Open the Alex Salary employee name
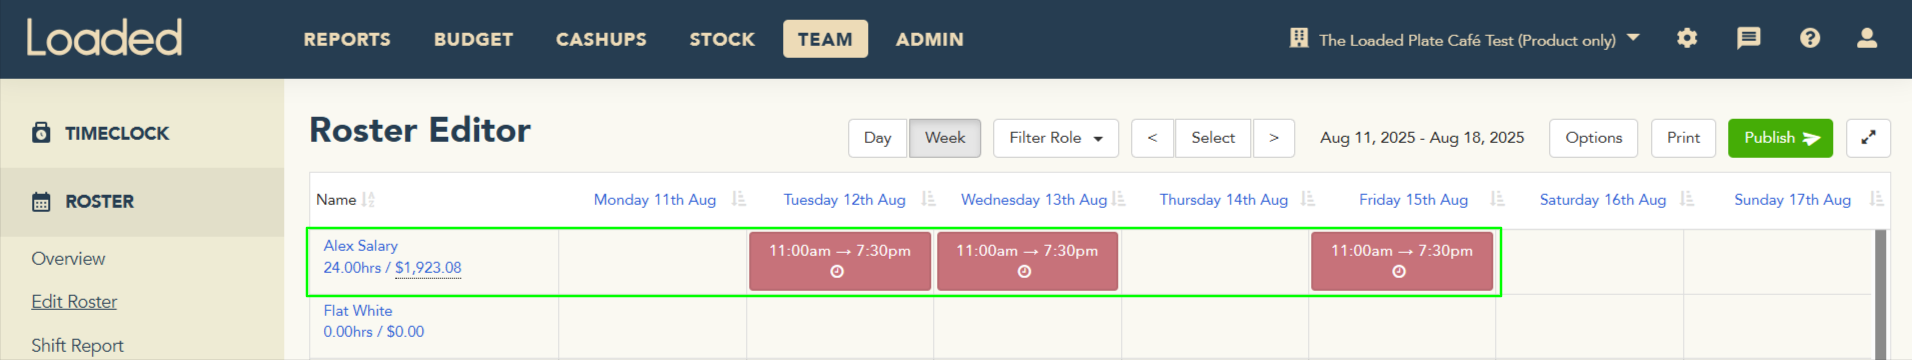 [360, 245]
